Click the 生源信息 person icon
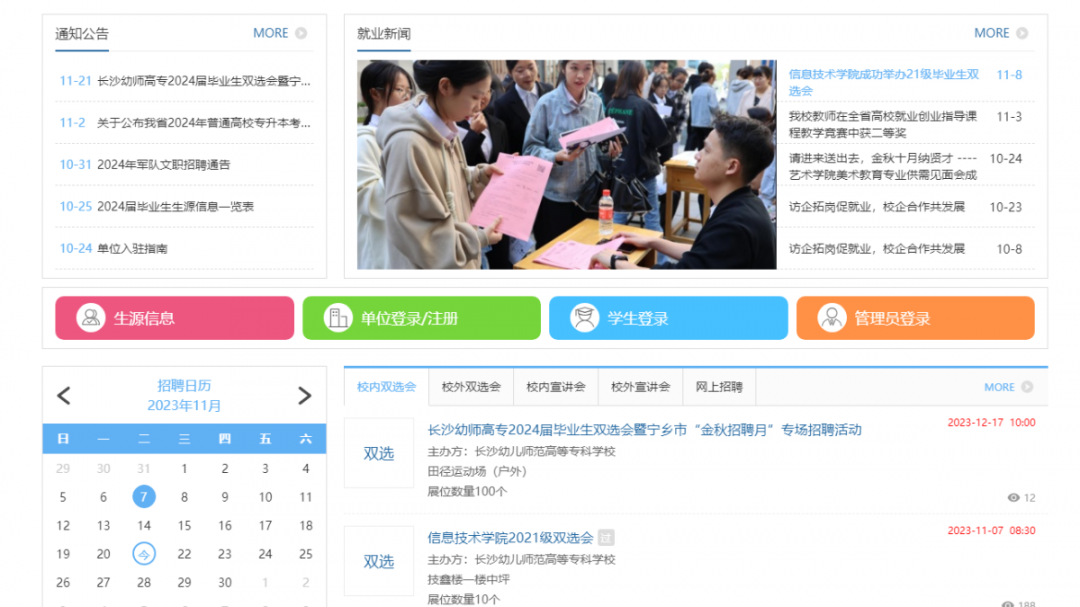The image size is (1080, 607). pos(91,318)
